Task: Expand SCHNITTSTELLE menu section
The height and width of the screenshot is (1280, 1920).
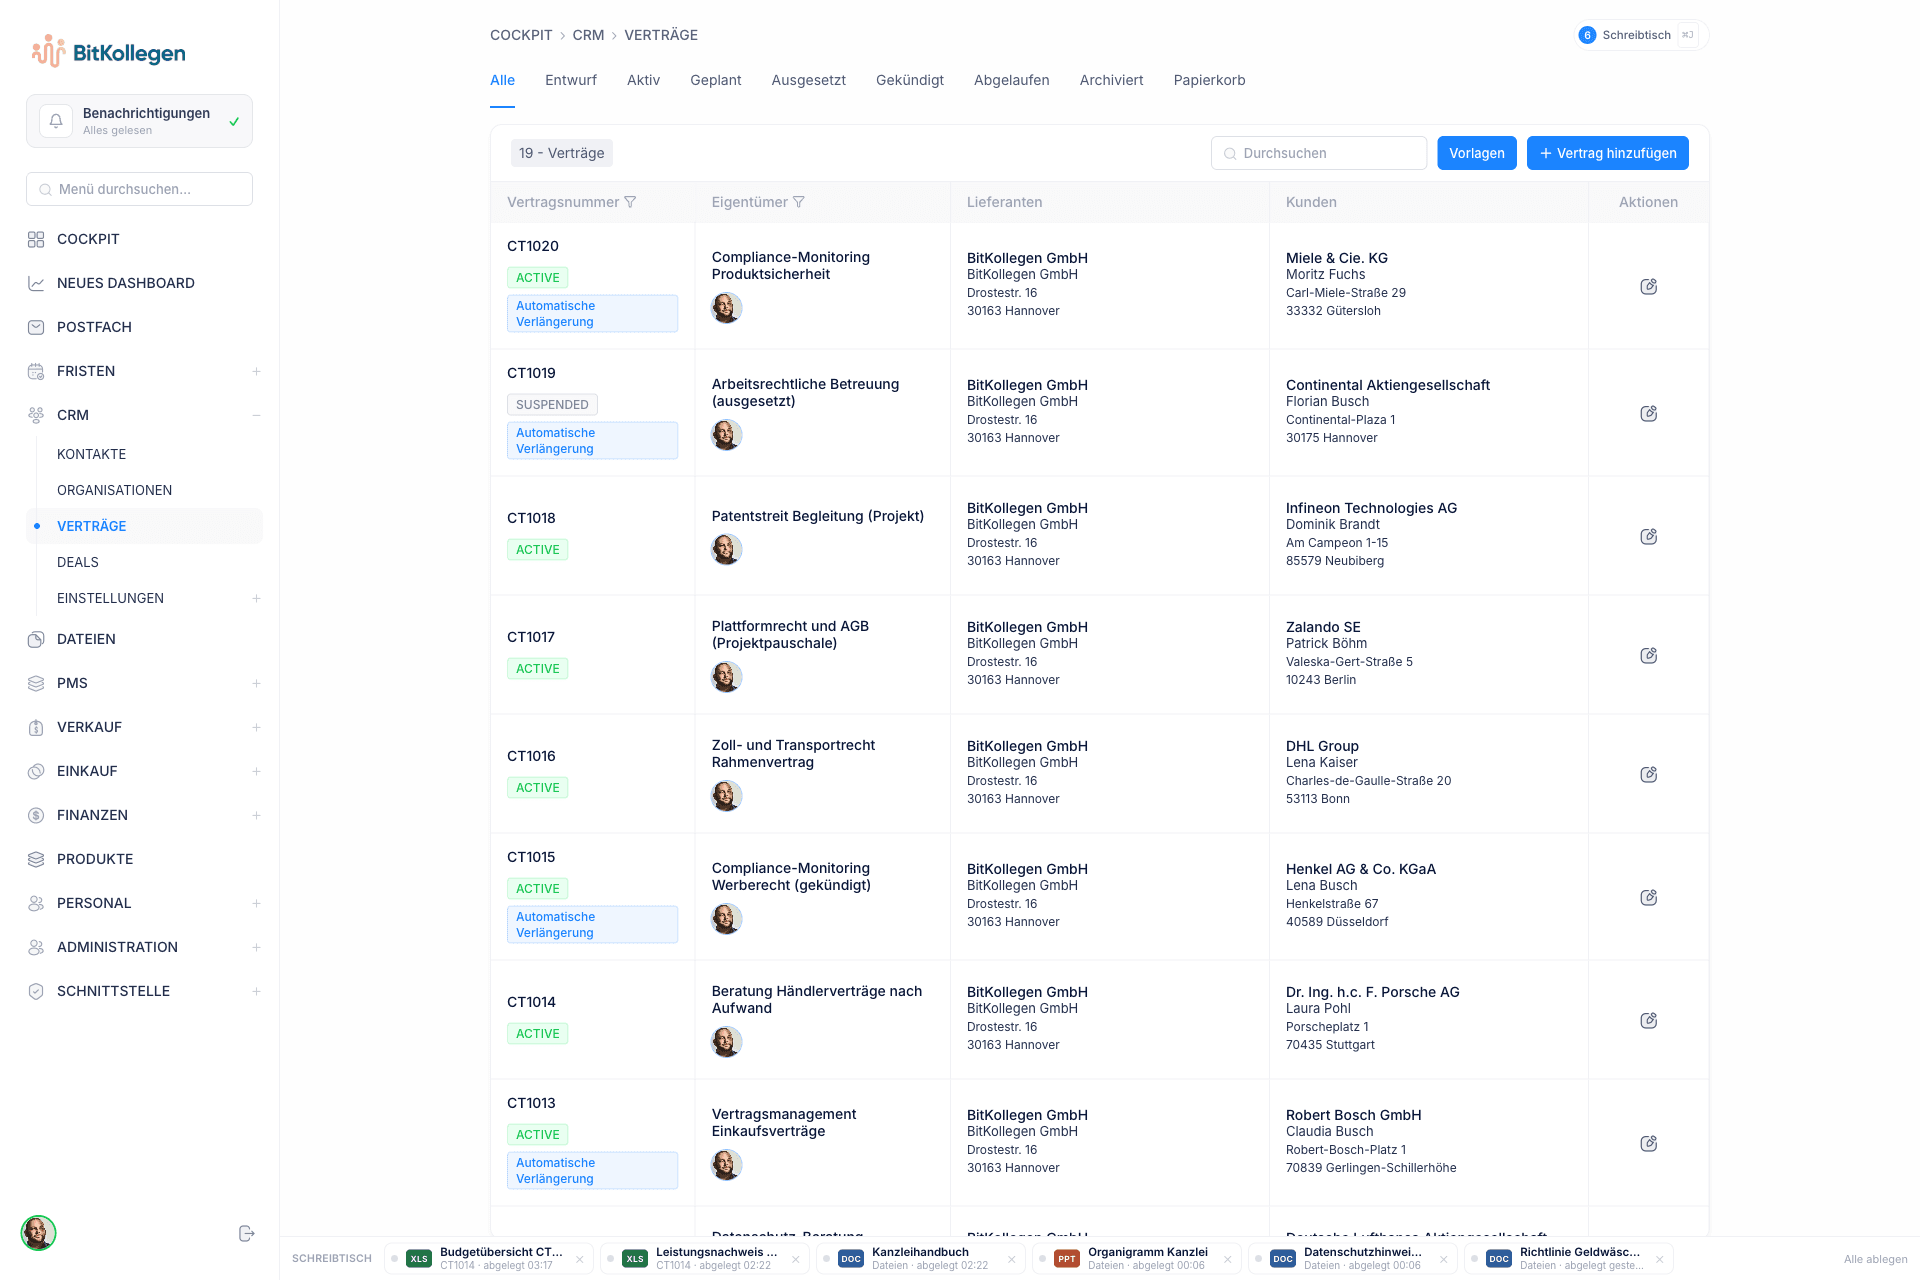Action: (256, 991)
